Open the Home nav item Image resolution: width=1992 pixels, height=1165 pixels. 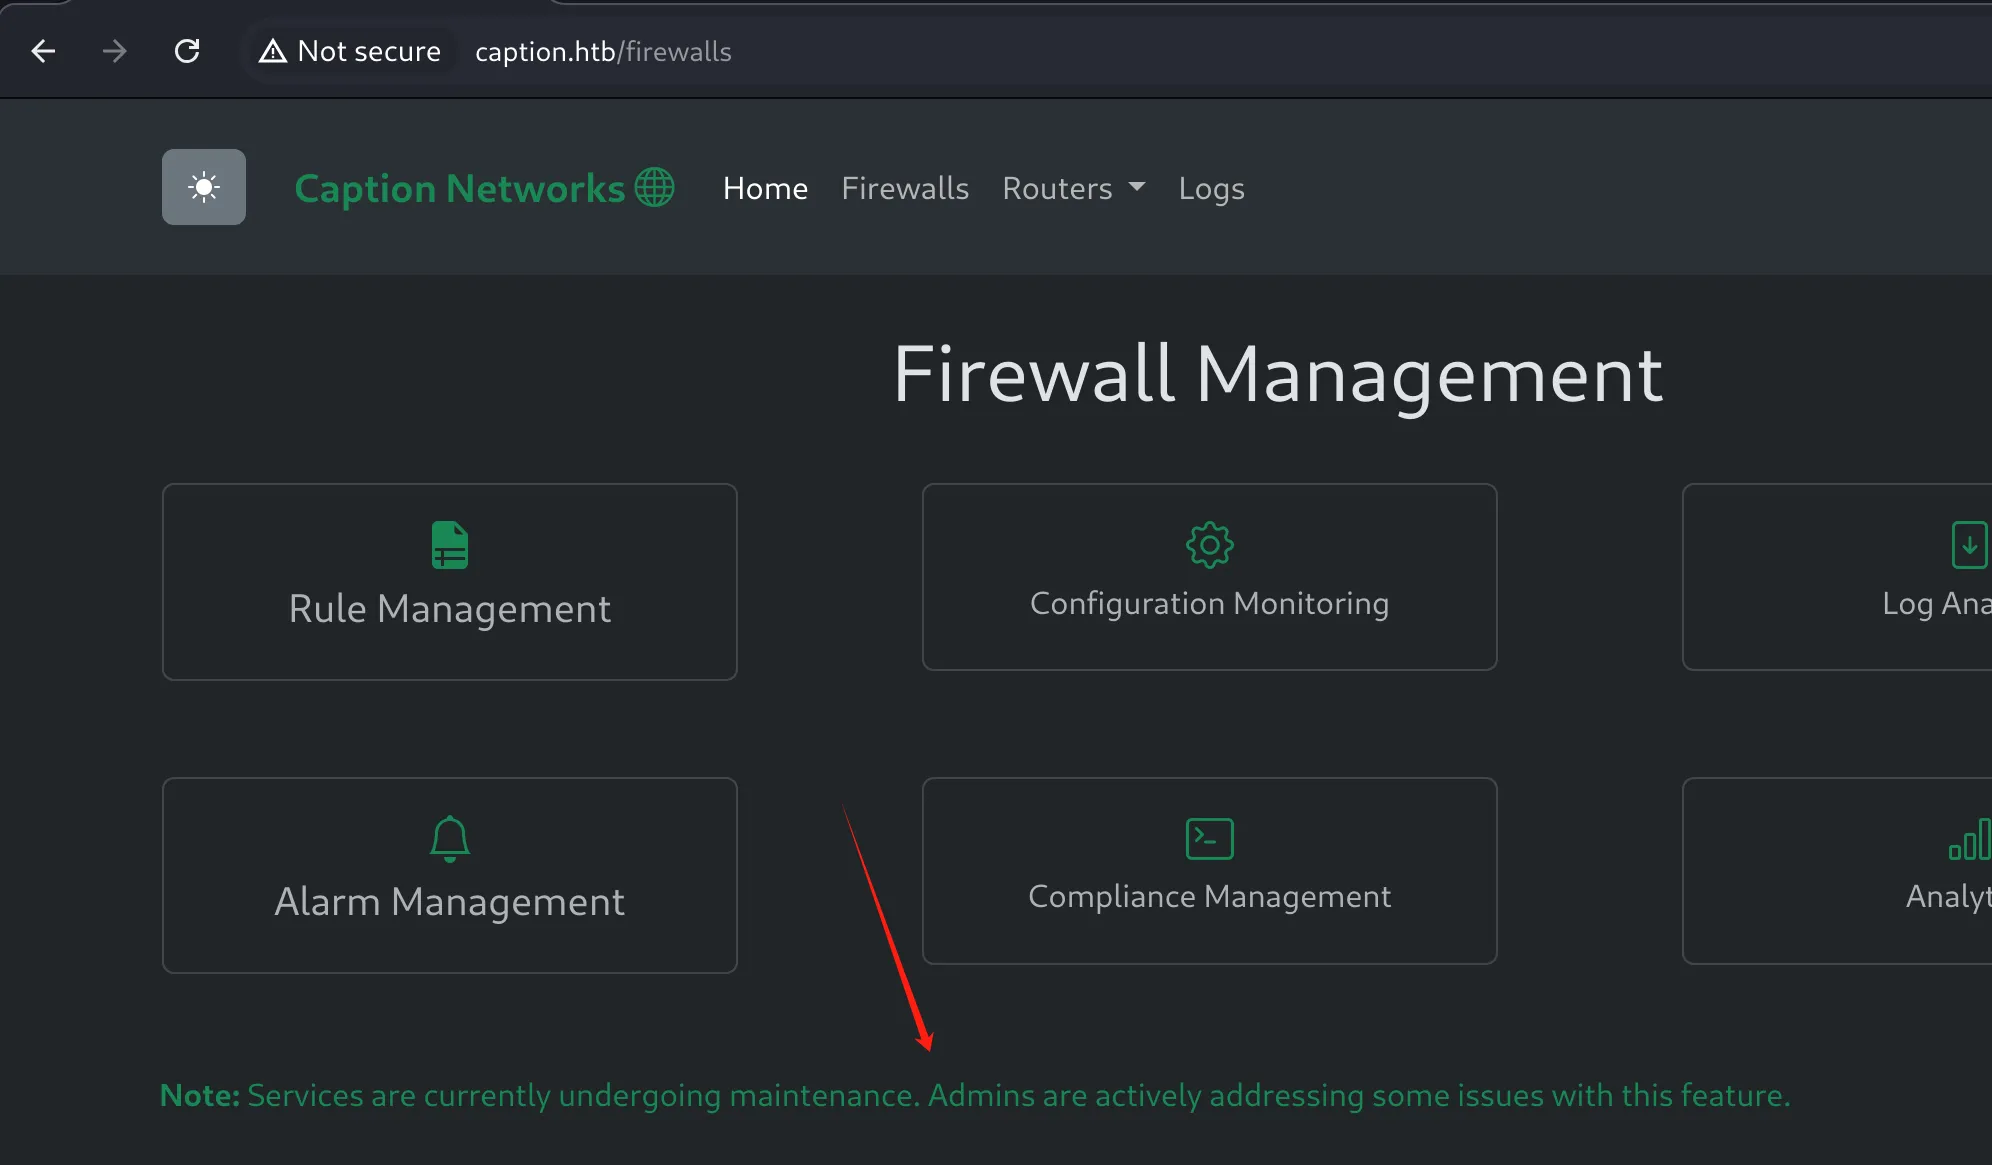tap(765, 188)
